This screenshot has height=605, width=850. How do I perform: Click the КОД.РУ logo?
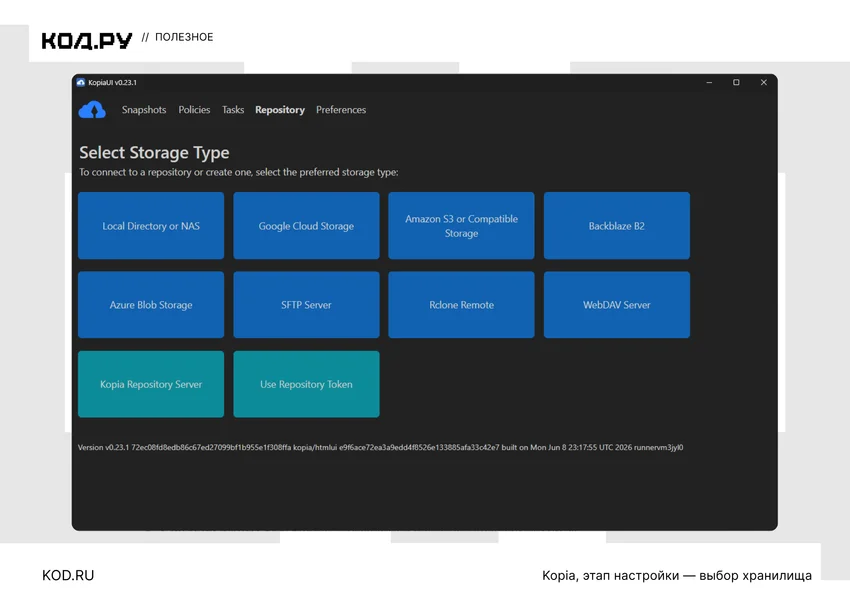pyautogui.click(x=87, y=40)
